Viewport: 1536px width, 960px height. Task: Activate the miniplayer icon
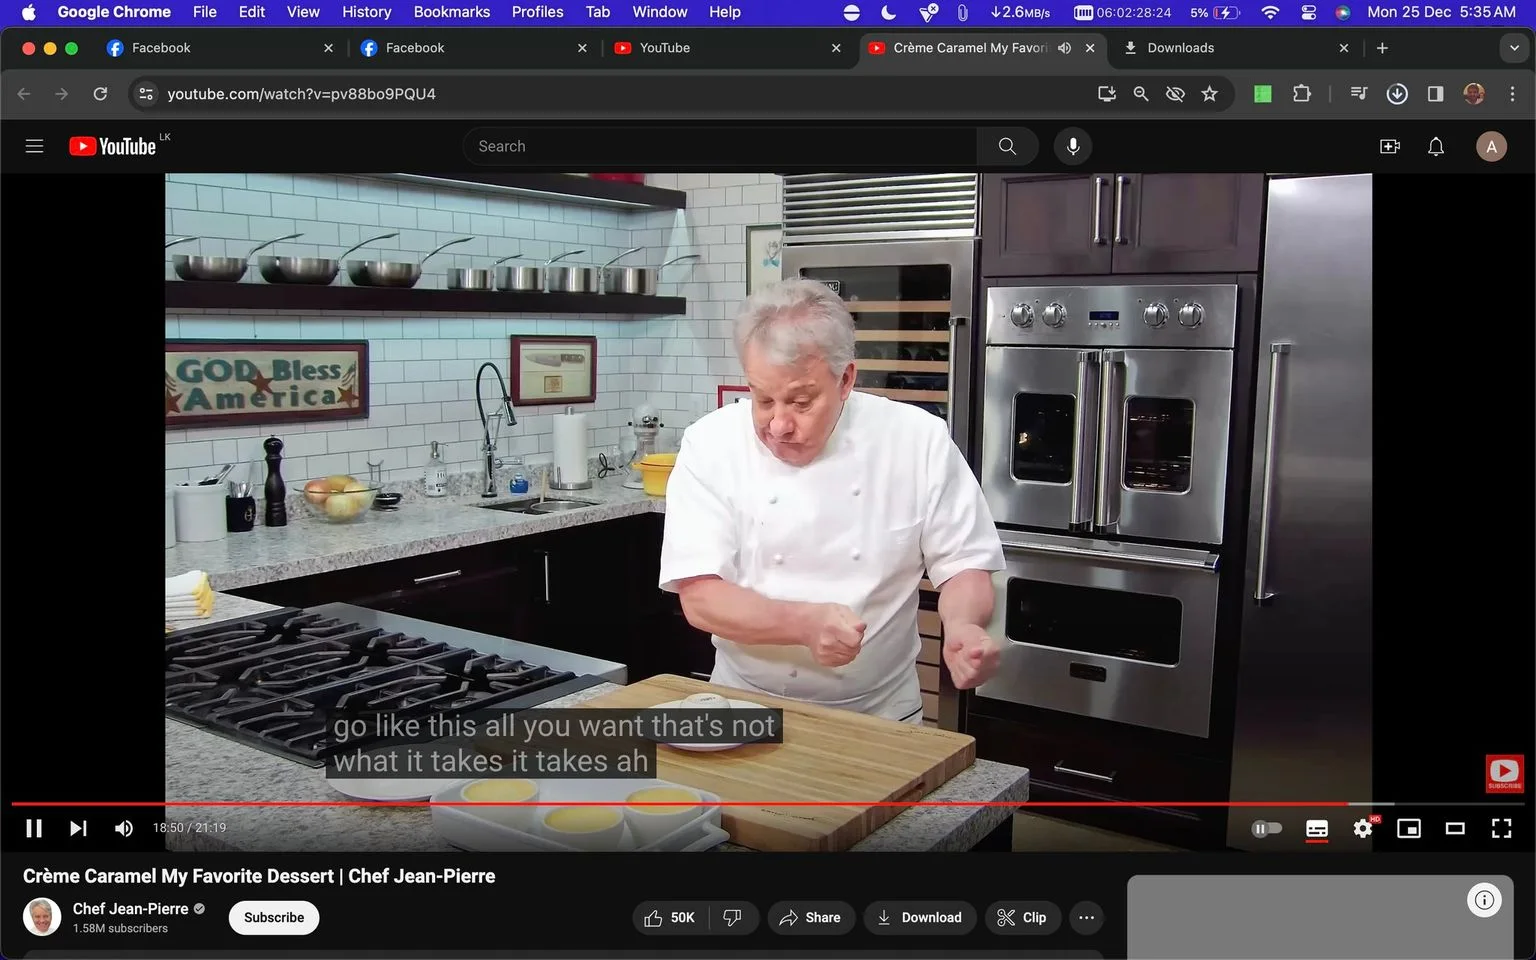coord(1409,828)
